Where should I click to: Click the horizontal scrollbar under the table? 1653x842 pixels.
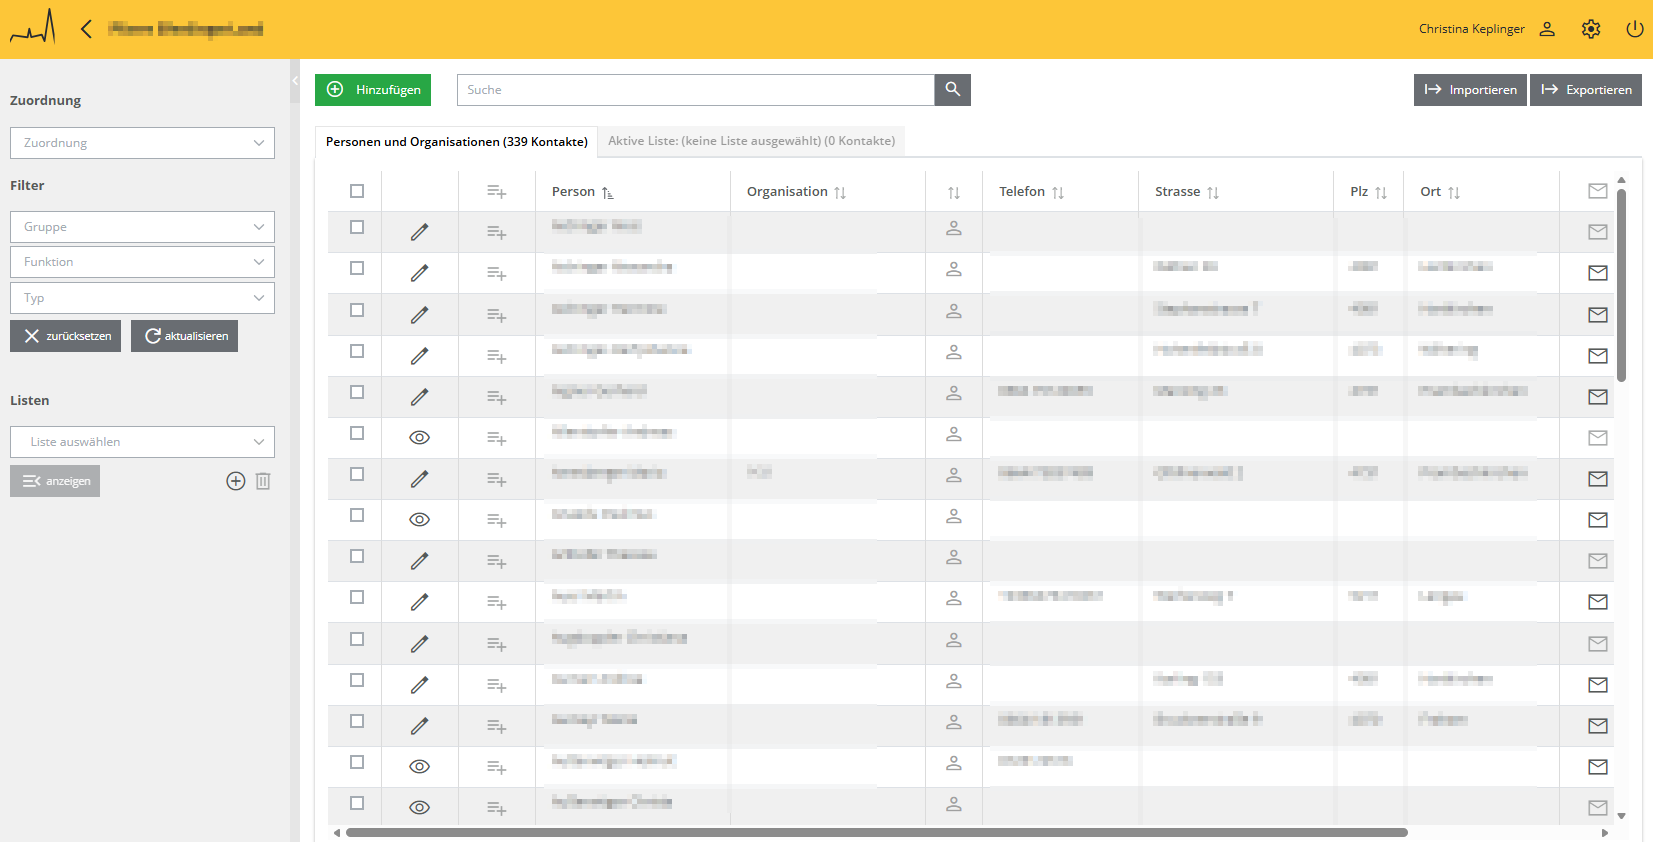pyautogui.click(x=877, y=832)
